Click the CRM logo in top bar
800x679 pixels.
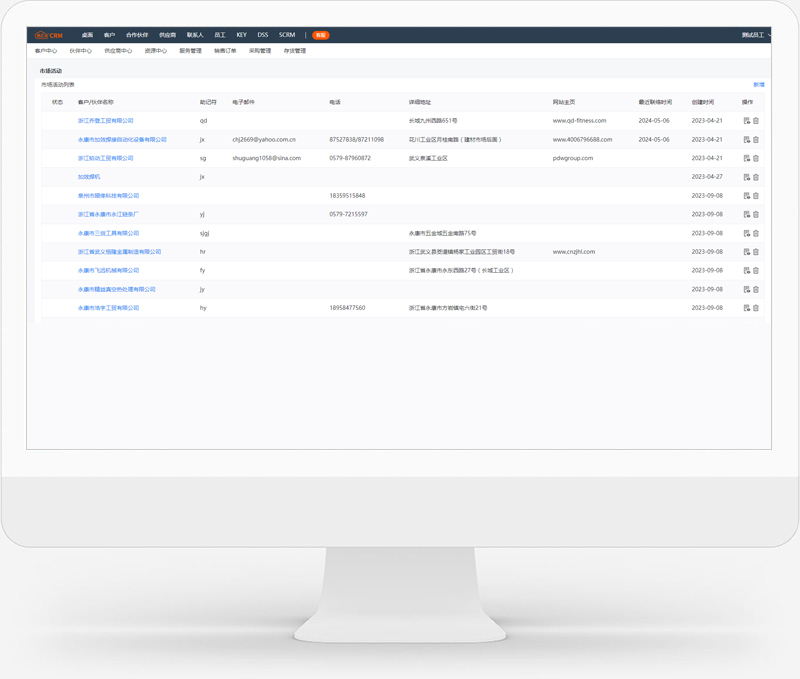48,35
